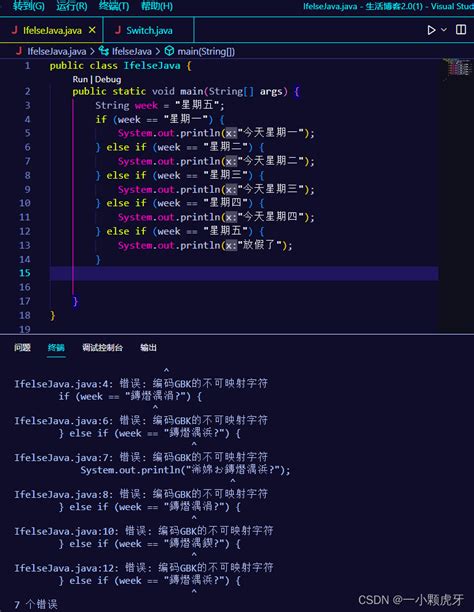Click the class symbol icon in breadcrumb

104,51
